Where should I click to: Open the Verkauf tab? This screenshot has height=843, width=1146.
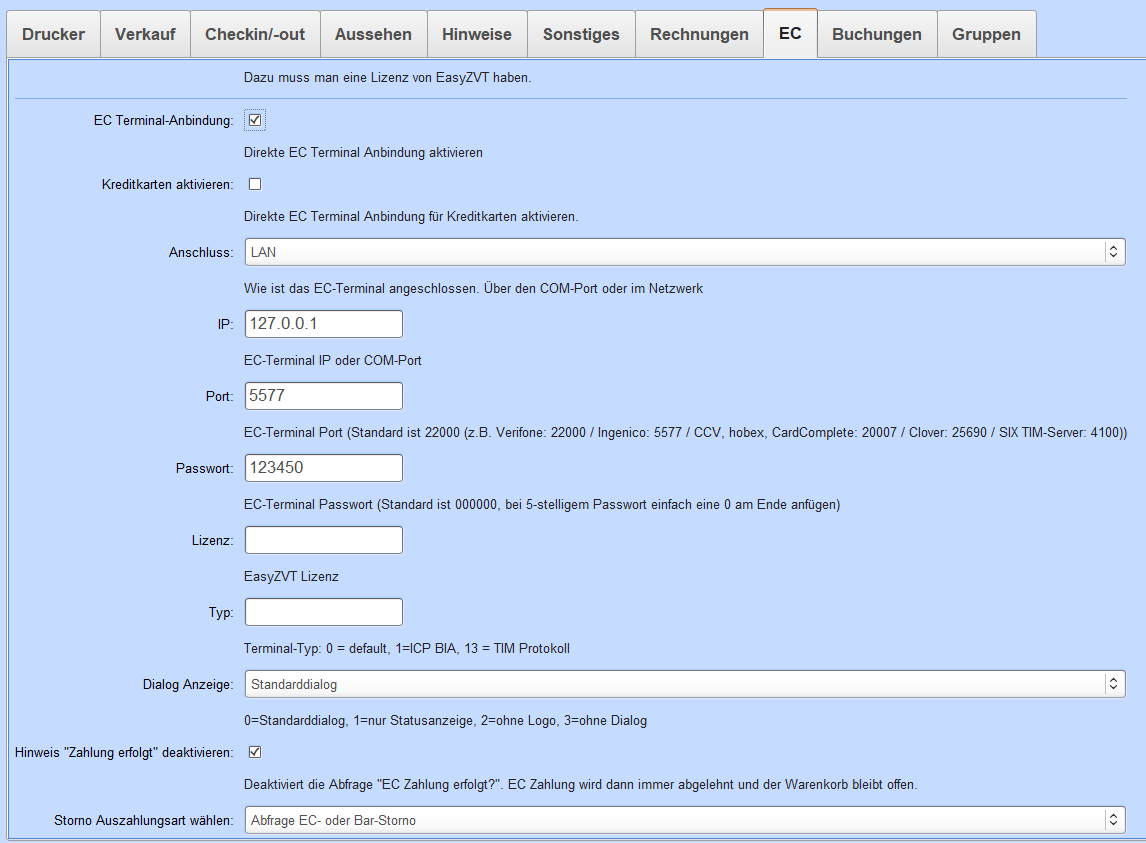click(145, 34)
